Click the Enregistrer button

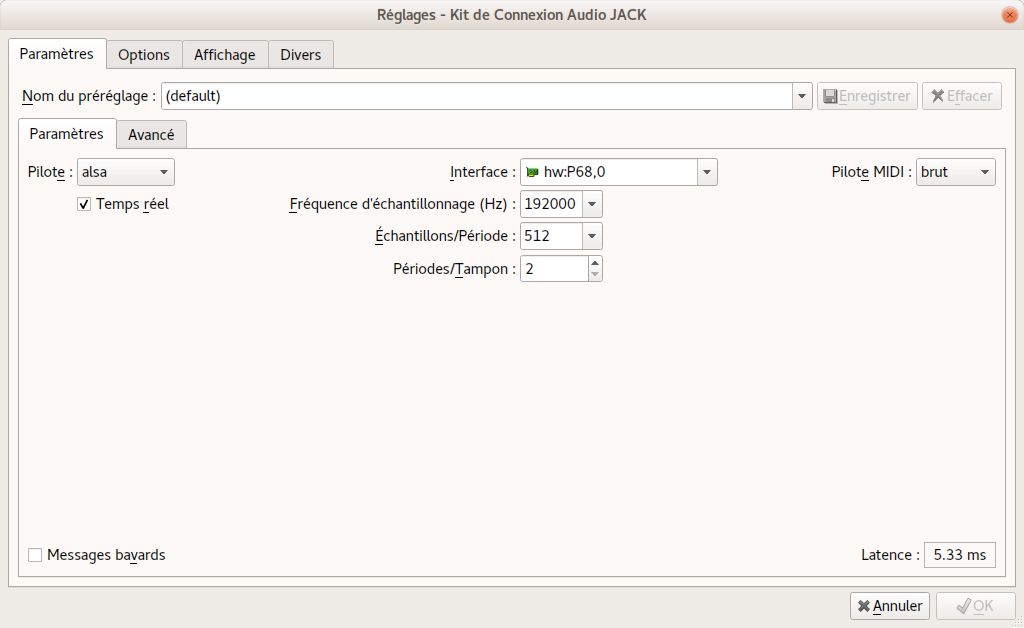pos(867,96)
